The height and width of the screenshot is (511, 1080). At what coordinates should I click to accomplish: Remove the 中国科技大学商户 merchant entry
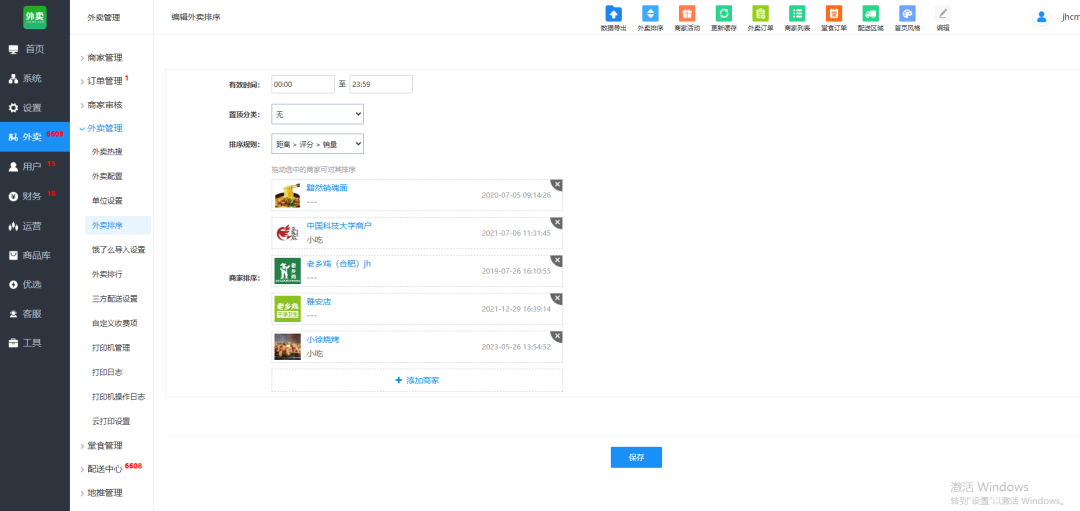[557, 222]
